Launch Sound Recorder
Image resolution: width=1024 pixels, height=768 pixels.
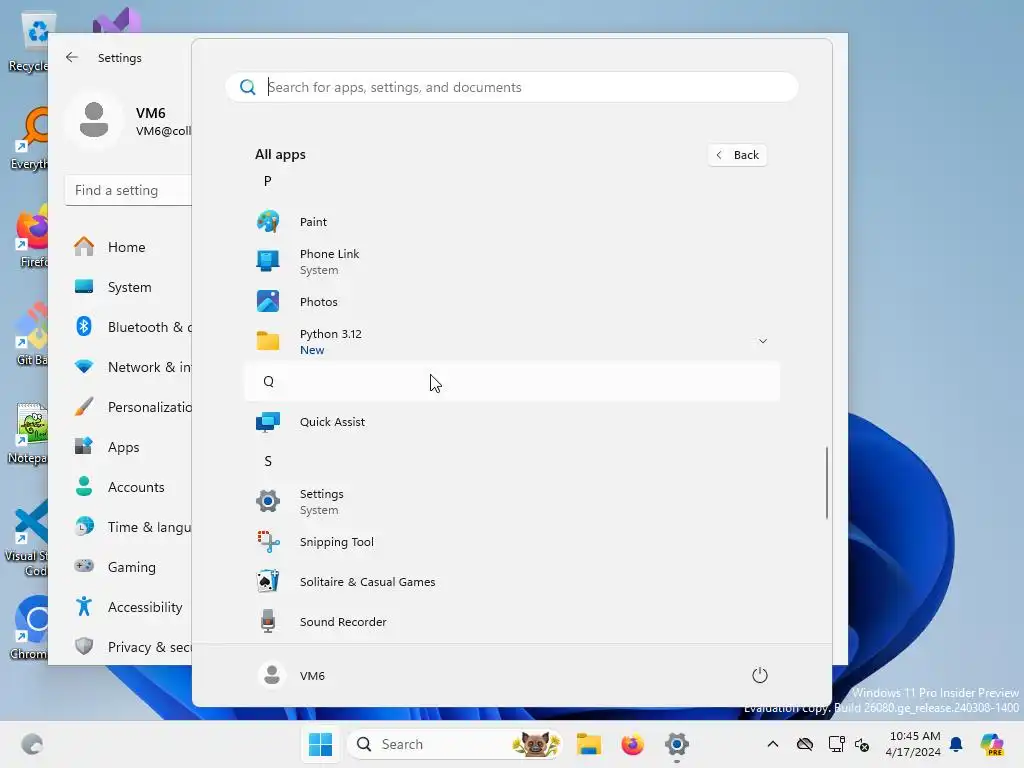click(511, 622)
